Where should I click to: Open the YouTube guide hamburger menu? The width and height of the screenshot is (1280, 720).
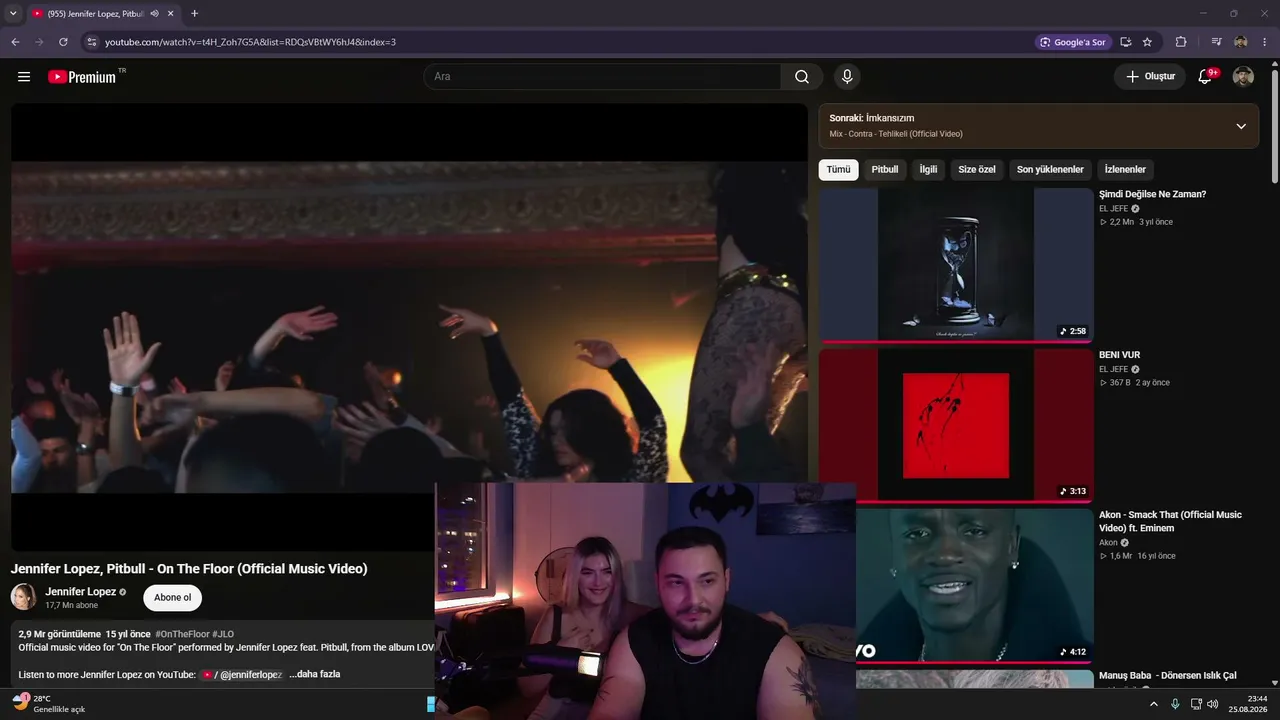[24, 77]
